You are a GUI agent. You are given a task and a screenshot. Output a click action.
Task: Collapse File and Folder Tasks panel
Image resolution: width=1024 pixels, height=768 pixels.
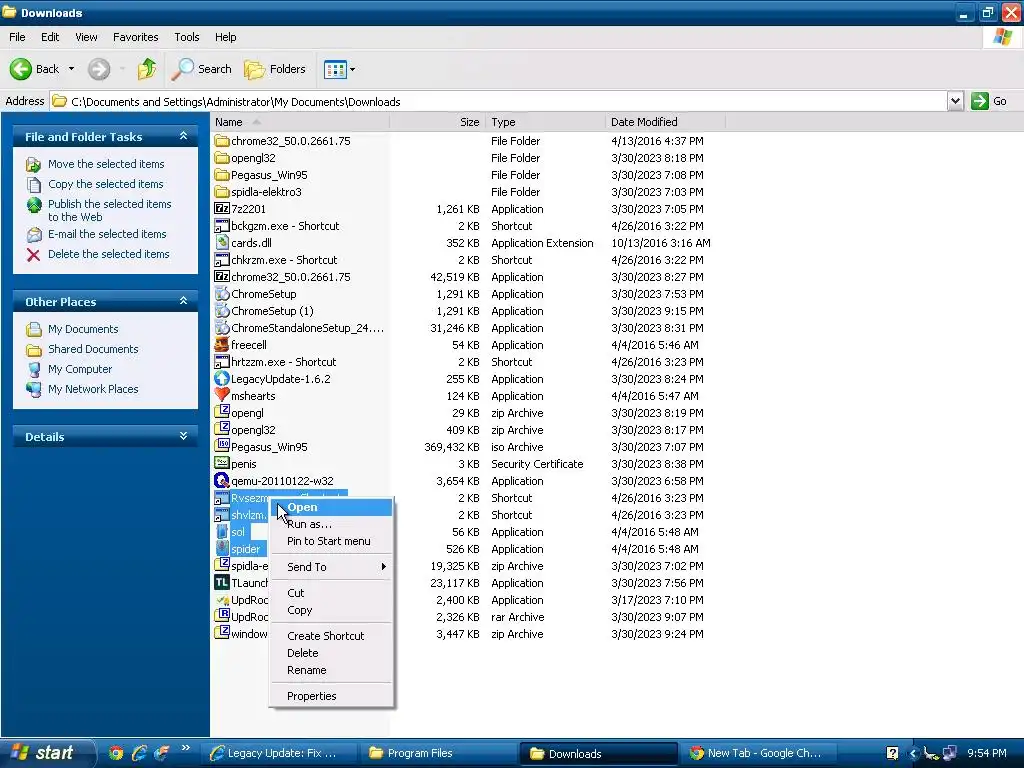[x=184, y=136]
